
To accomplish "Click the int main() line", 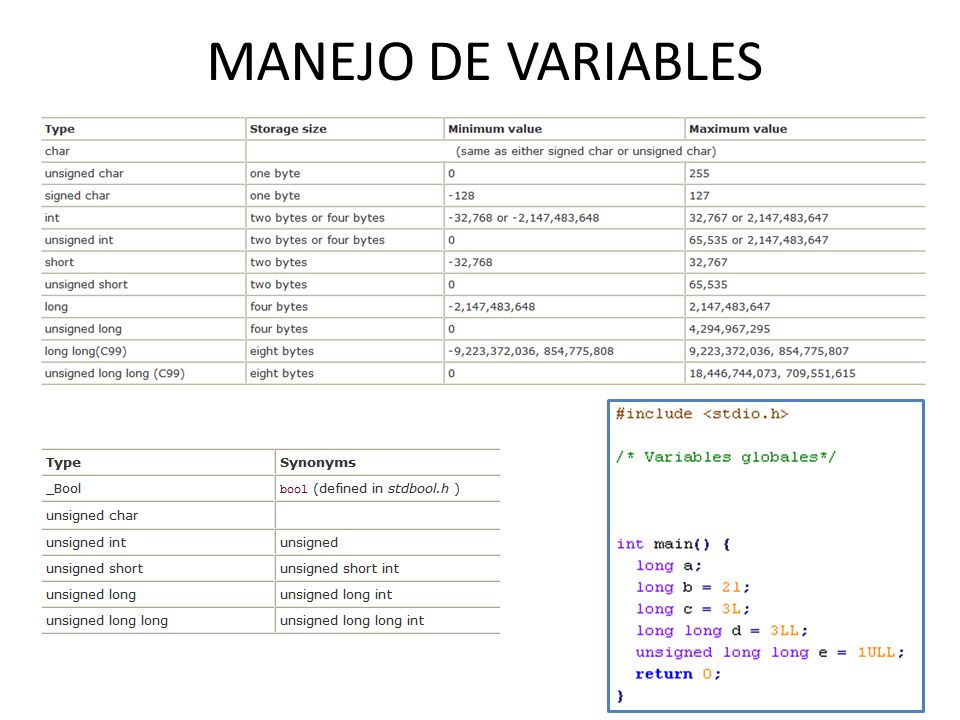I will (673, 544).
